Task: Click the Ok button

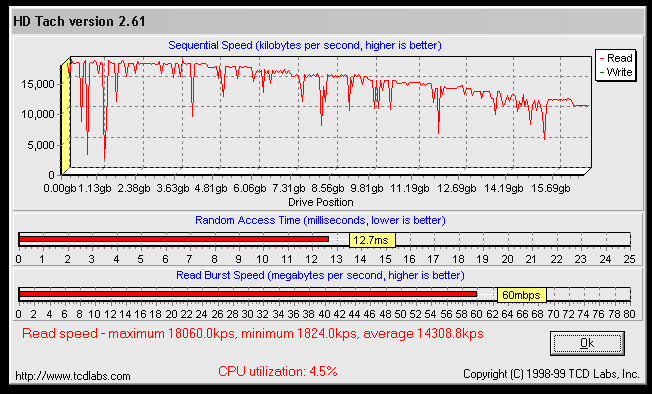Action: point(587,343)
